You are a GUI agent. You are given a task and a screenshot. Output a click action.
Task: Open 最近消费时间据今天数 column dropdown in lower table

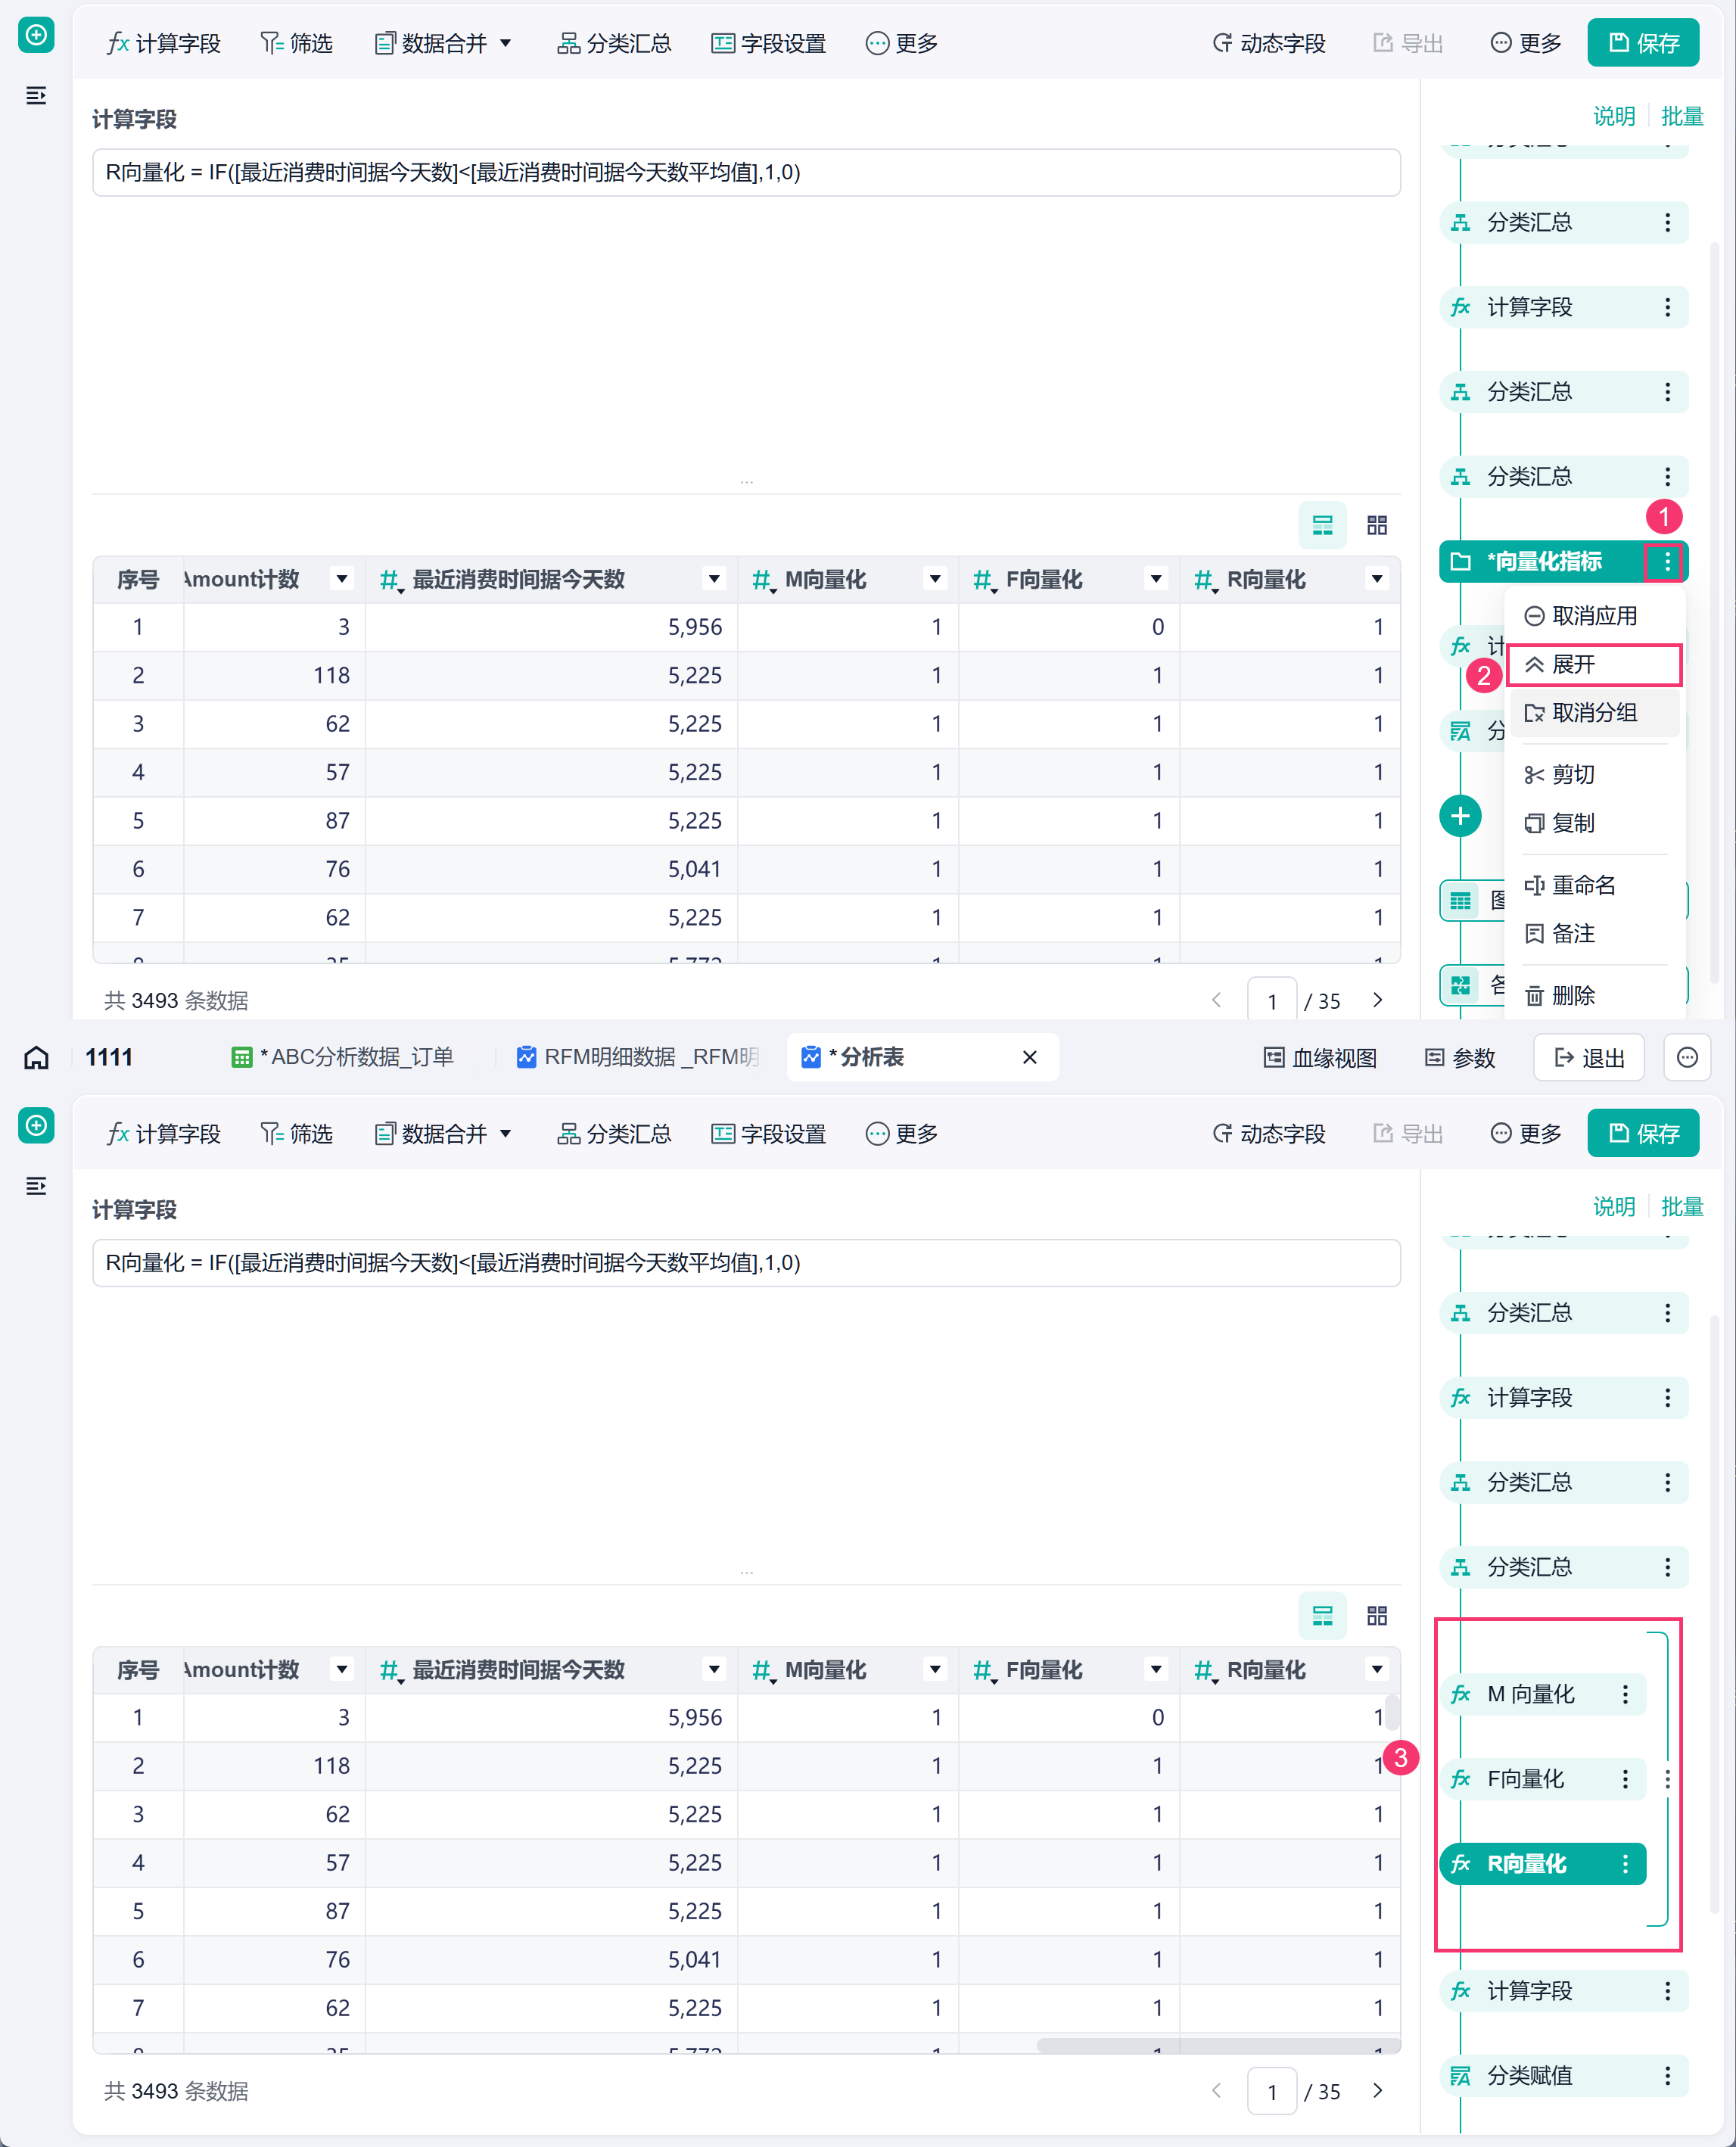coord(714,1669)
